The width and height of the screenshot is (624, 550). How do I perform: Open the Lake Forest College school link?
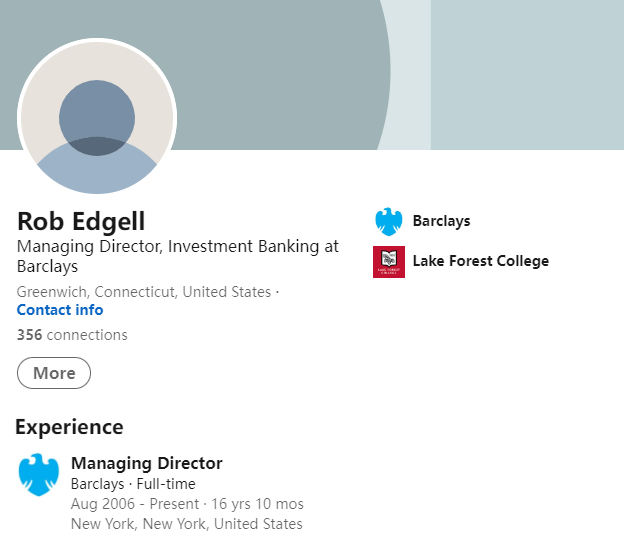pos(480,261)
